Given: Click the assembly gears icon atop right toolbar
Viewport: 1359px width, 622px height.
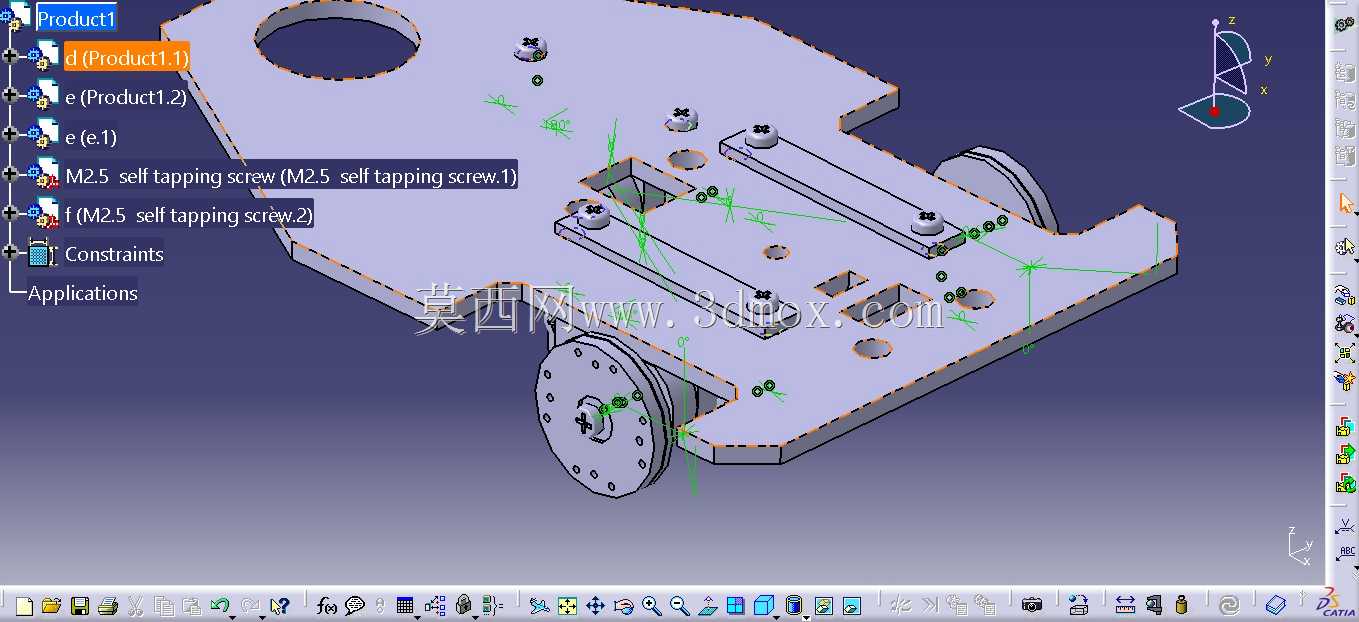Looking at the screenshot, I should (x=1345, y=24).
